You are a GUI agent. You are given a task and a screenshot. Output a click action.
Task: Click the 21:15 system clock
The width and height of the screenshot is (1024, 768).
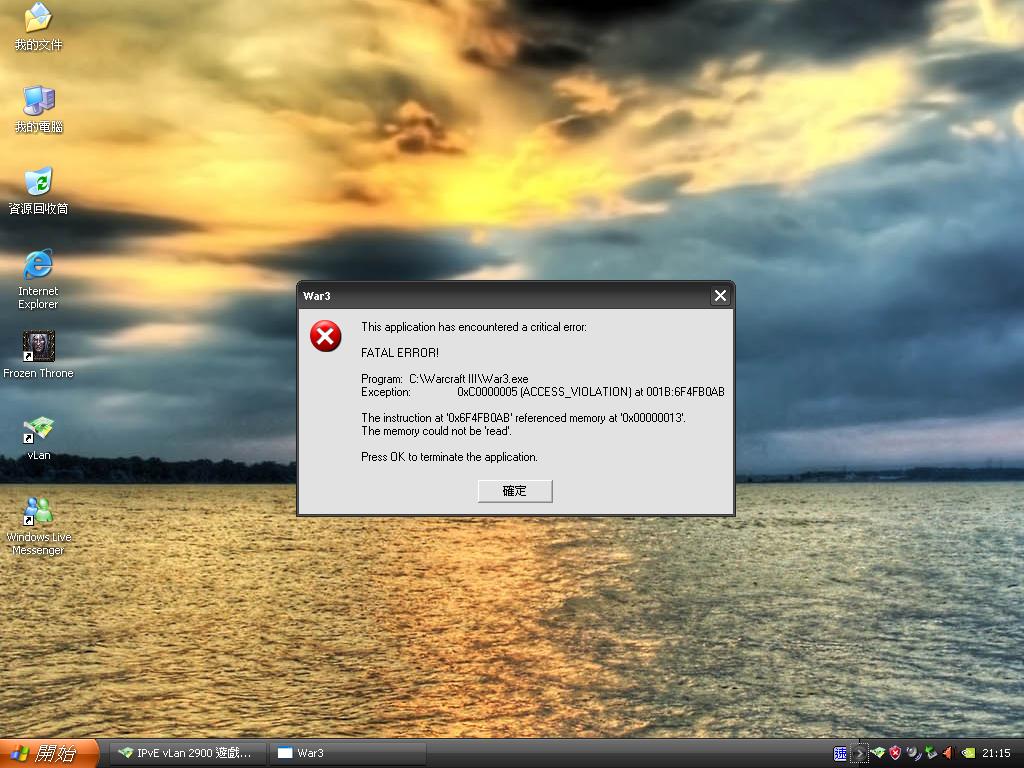point(996,753)
